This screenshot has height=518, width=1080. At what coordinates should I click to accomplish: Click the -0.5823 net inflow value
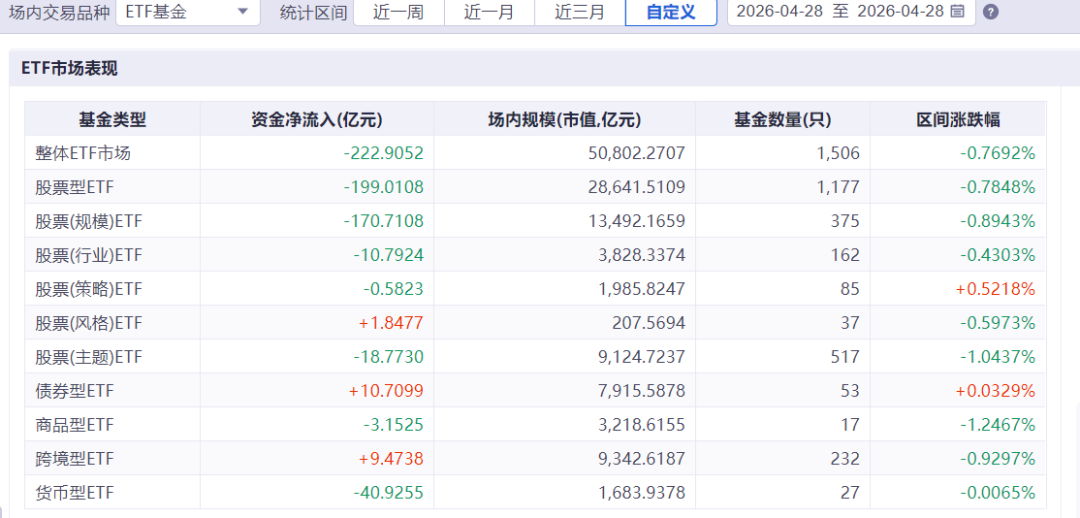(393, 289)
